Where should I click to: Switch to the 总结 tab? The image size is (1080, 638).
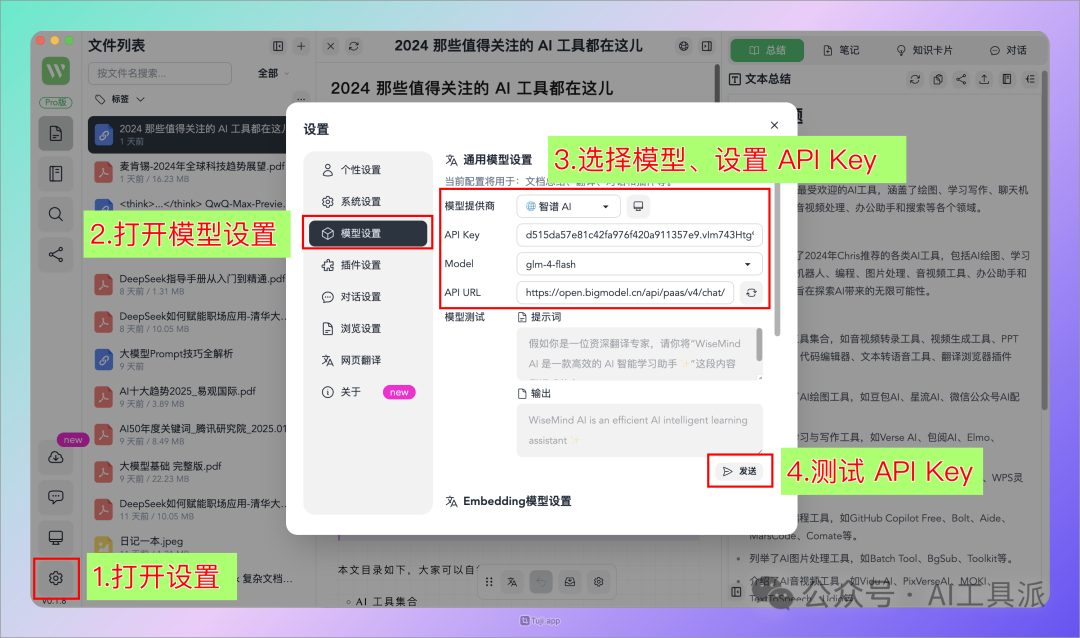pyautogui.click(x=767, y=50)
